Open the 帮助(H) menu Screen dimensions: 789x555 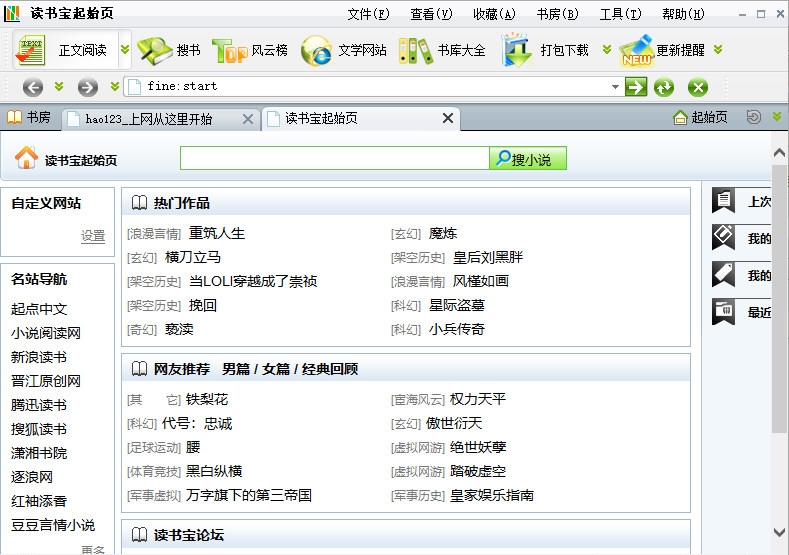tap(683, 14)
